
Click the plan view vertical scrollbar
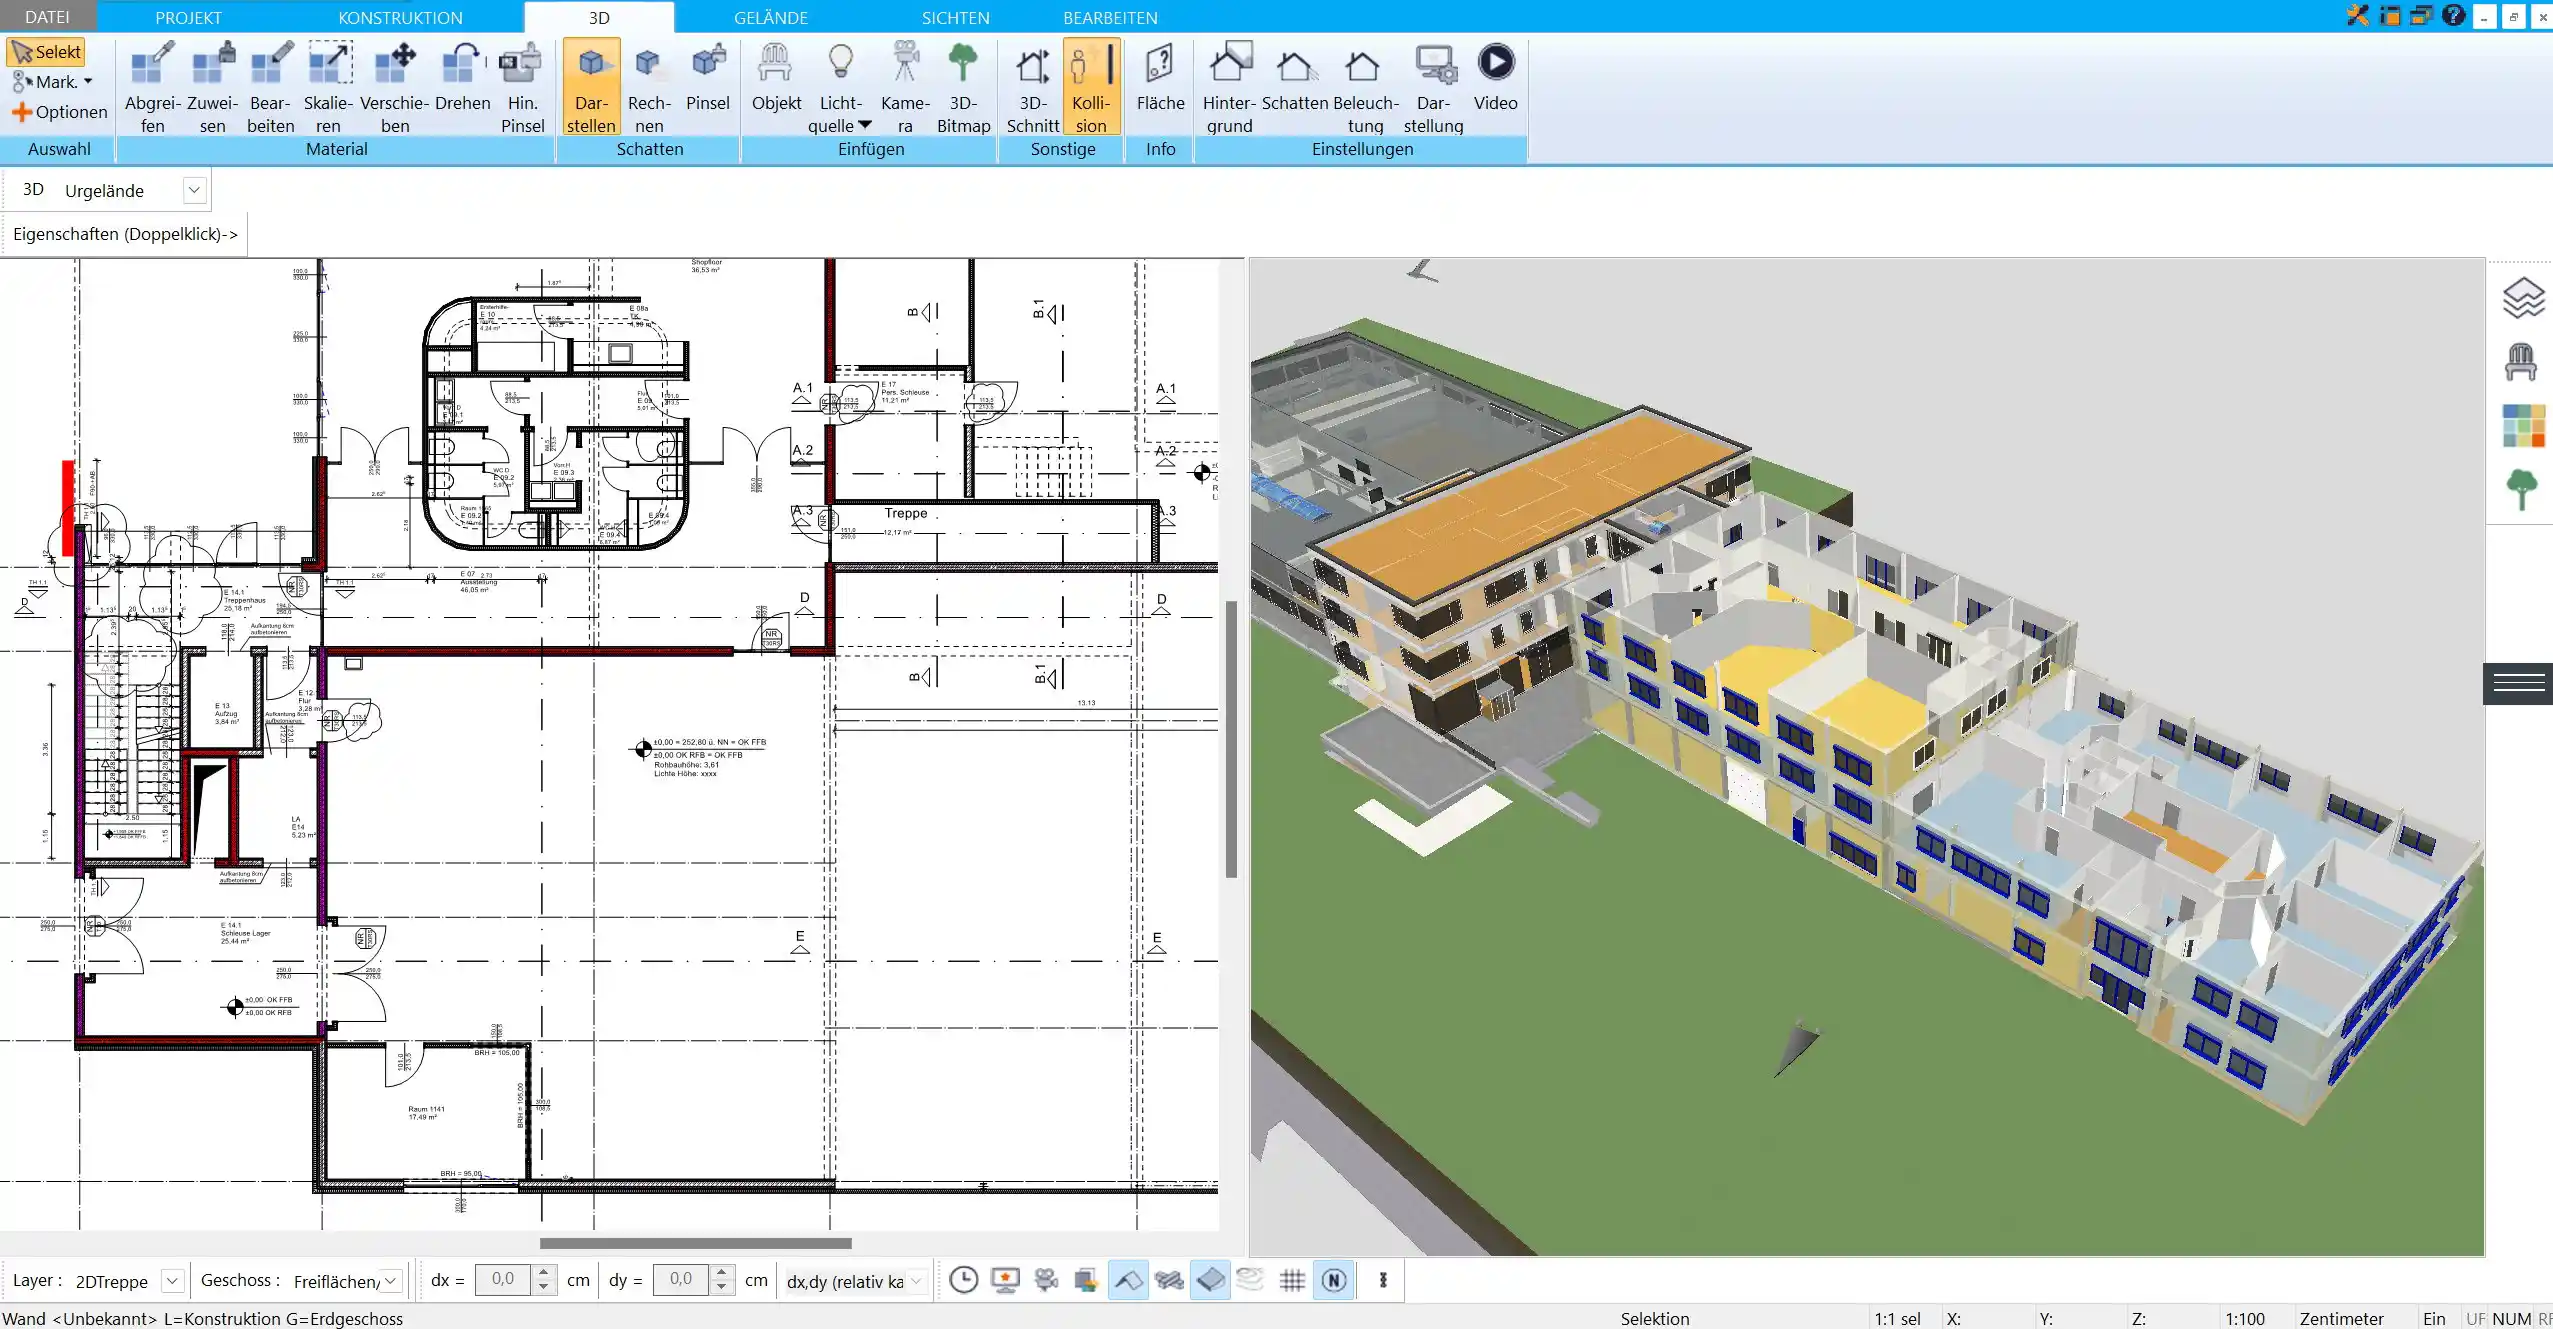(1231, 739)
